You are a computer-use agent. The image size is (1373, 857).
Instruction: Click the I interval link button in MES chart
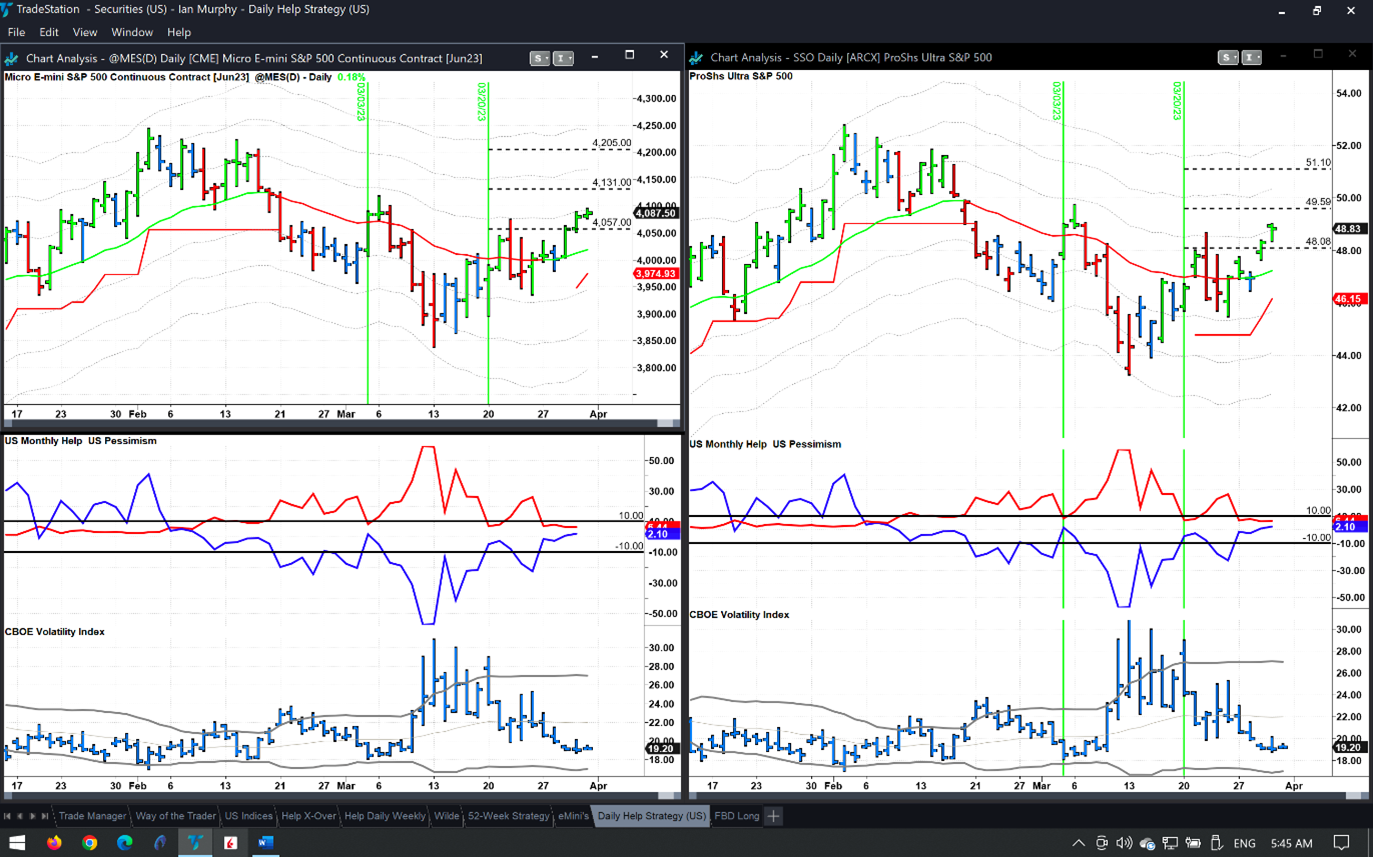pos(563,58)
